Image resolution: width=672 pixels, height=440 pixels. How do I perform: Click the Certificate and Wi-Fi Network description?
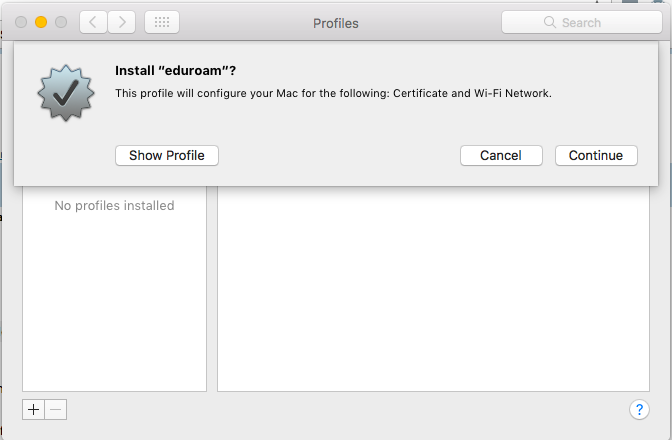coord(333,93)
